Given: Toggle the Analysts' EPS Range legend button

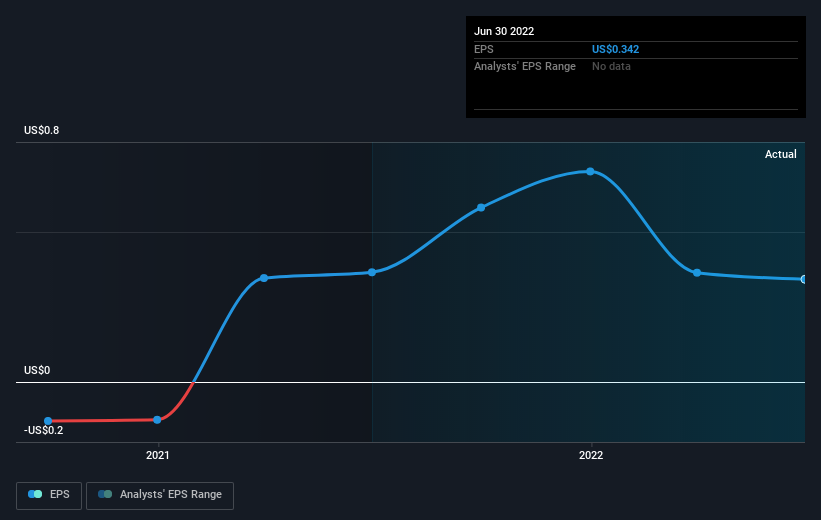Looking at the screenshot, I should [160, 495].
